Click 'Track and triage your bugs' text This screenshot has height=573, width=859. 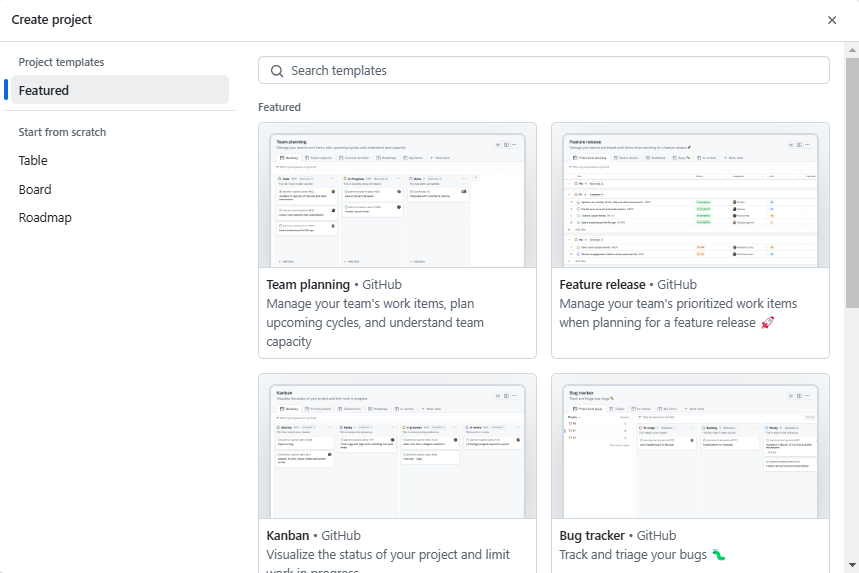[x=633, y=555]
